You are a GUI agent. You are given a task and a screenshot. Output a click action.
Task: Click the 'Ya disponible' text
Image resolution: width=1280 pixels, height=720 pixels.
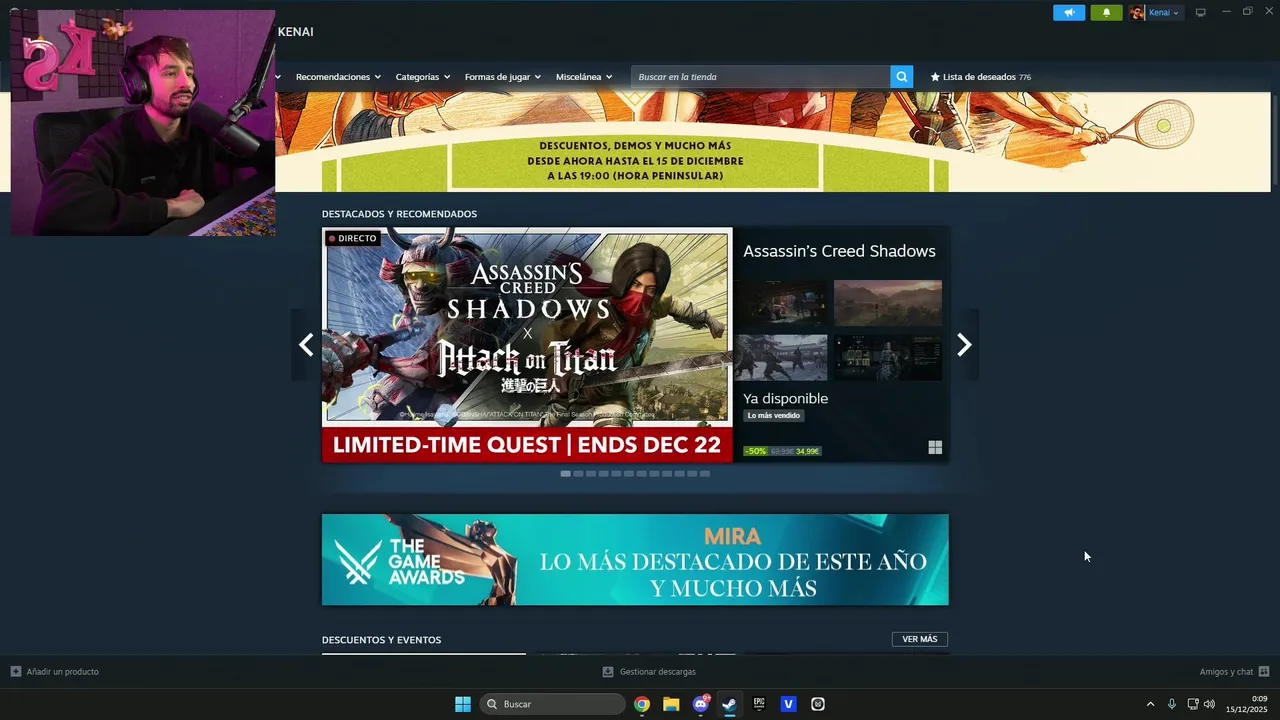[785, 399]
